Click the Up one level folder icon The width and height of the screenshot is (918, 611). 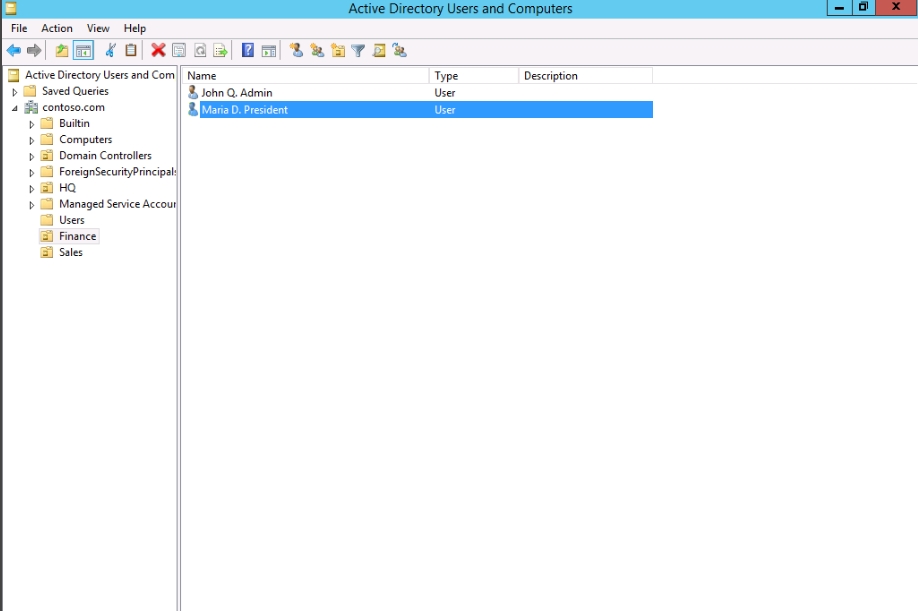[62, 51]
